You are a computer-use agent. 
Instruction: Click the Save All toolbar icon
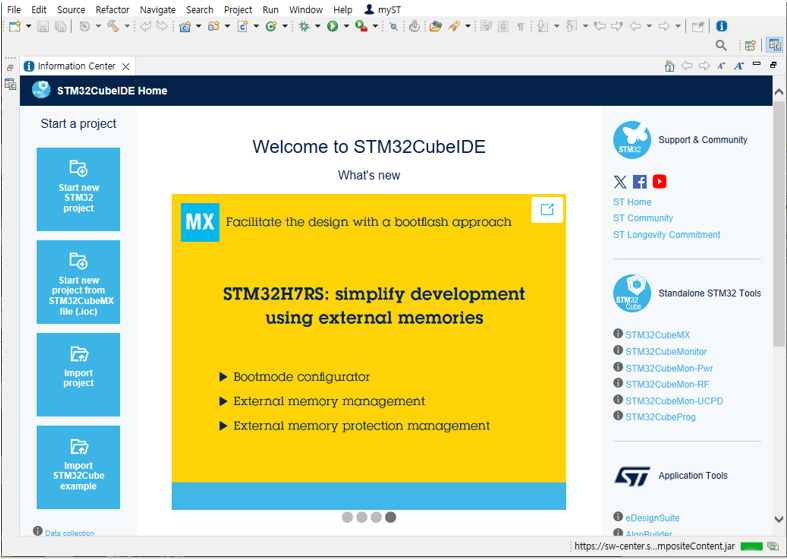coord(61,26)
